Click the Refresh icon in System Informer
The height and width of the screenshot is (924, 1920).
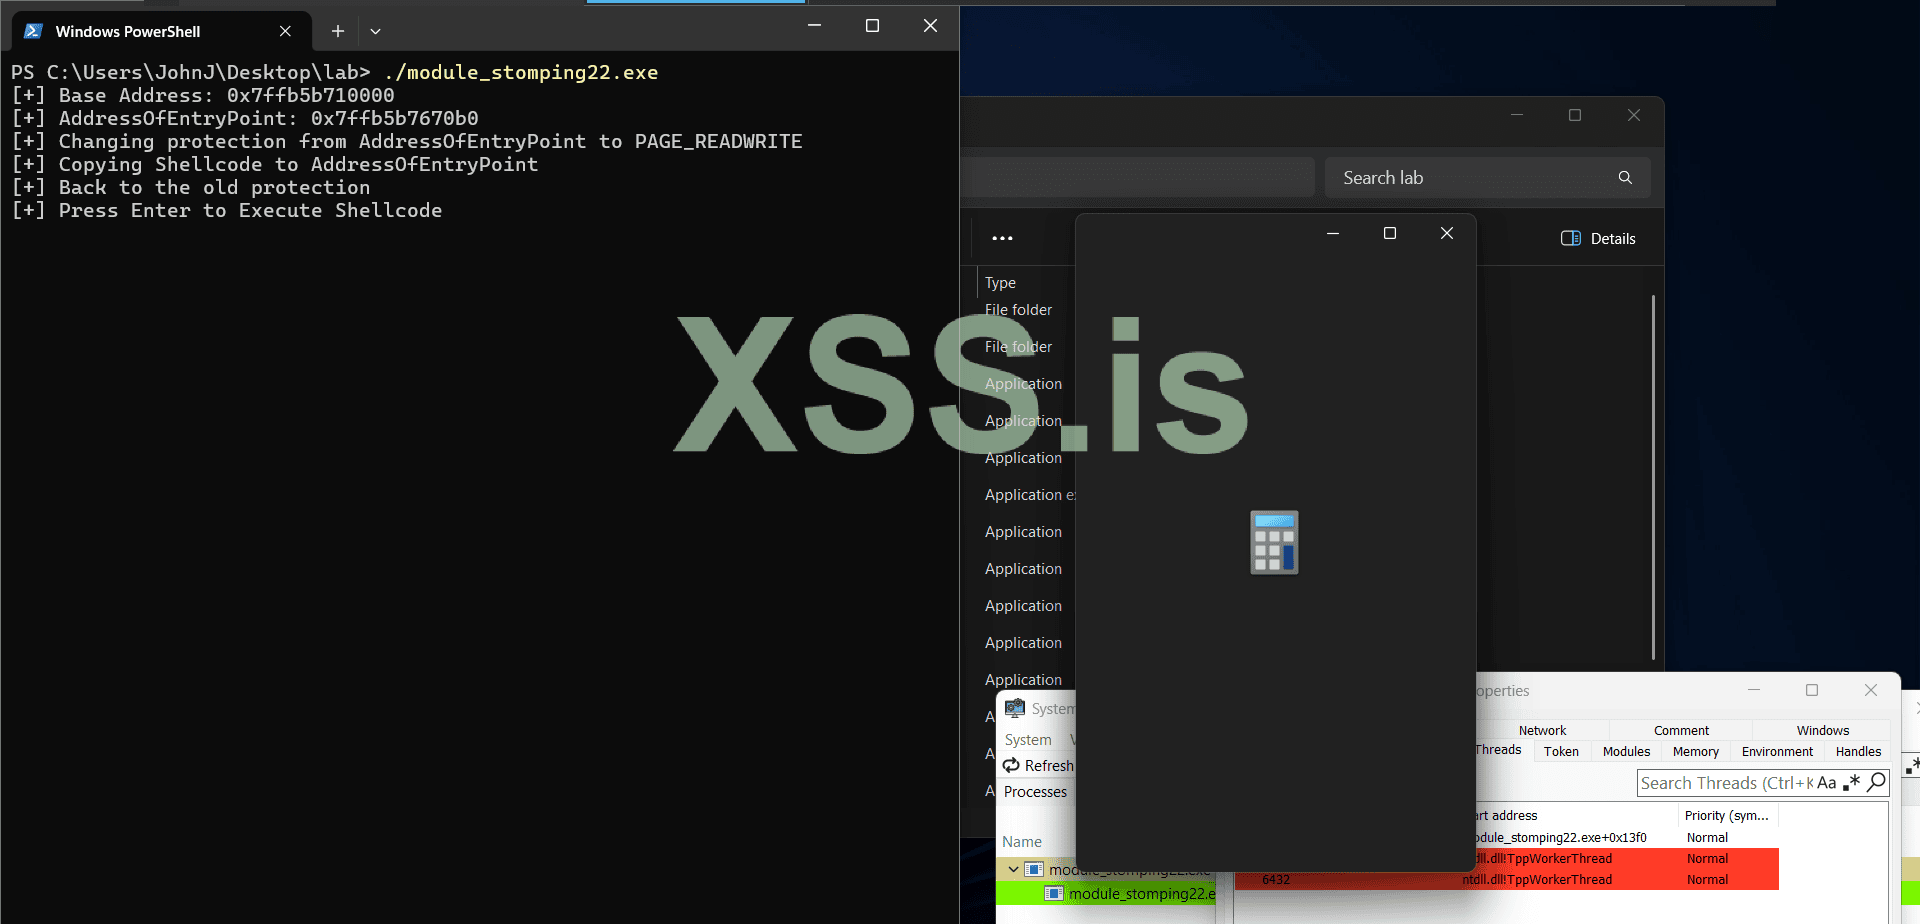[x=1011, y=766]
